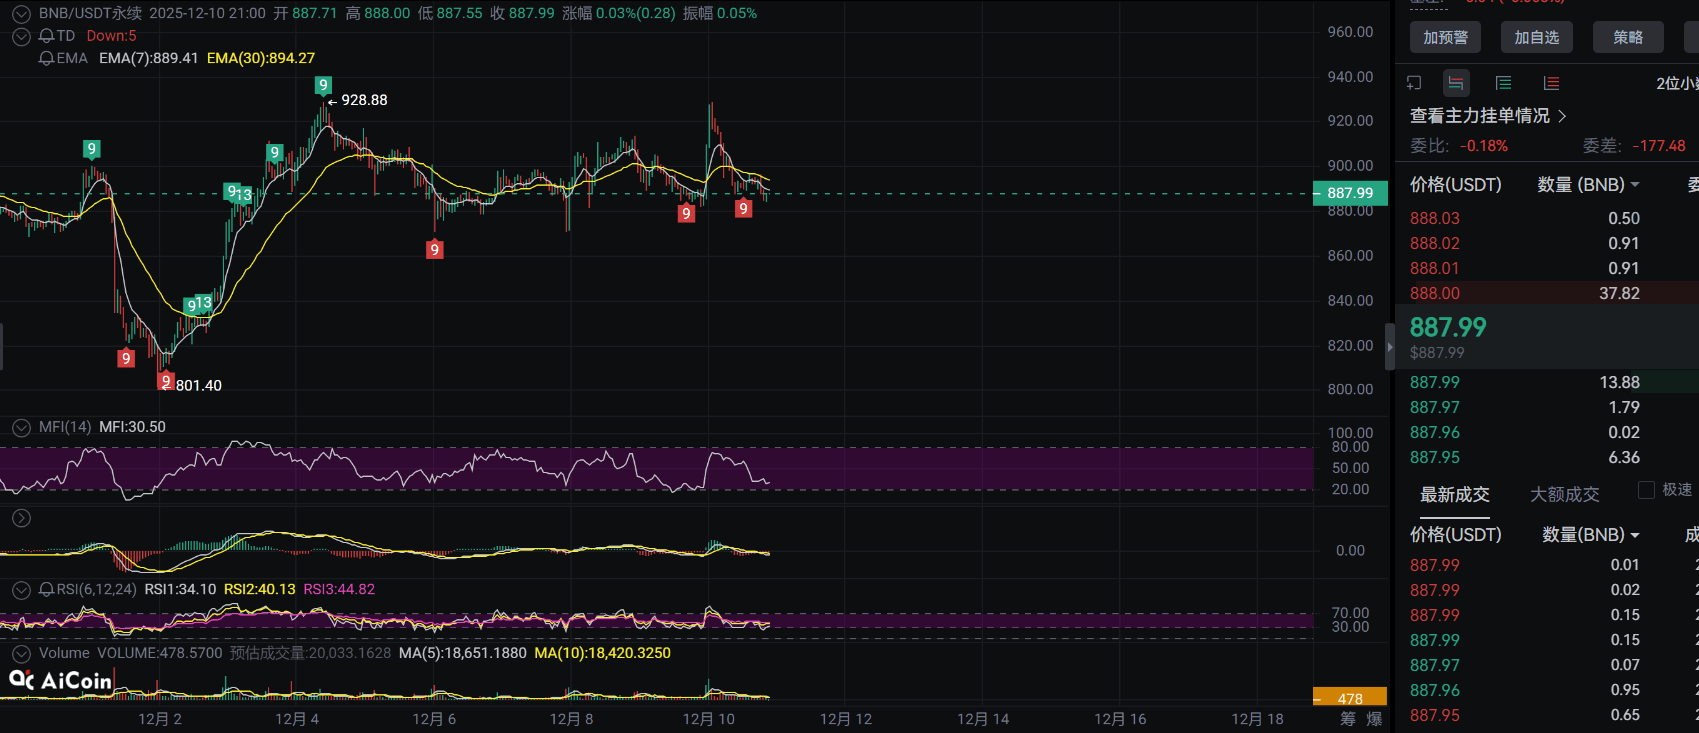Screen dimensions: 1699x733
Task: Click the MA(5):18,651.1880 volume label
Action: click(462, 653)
